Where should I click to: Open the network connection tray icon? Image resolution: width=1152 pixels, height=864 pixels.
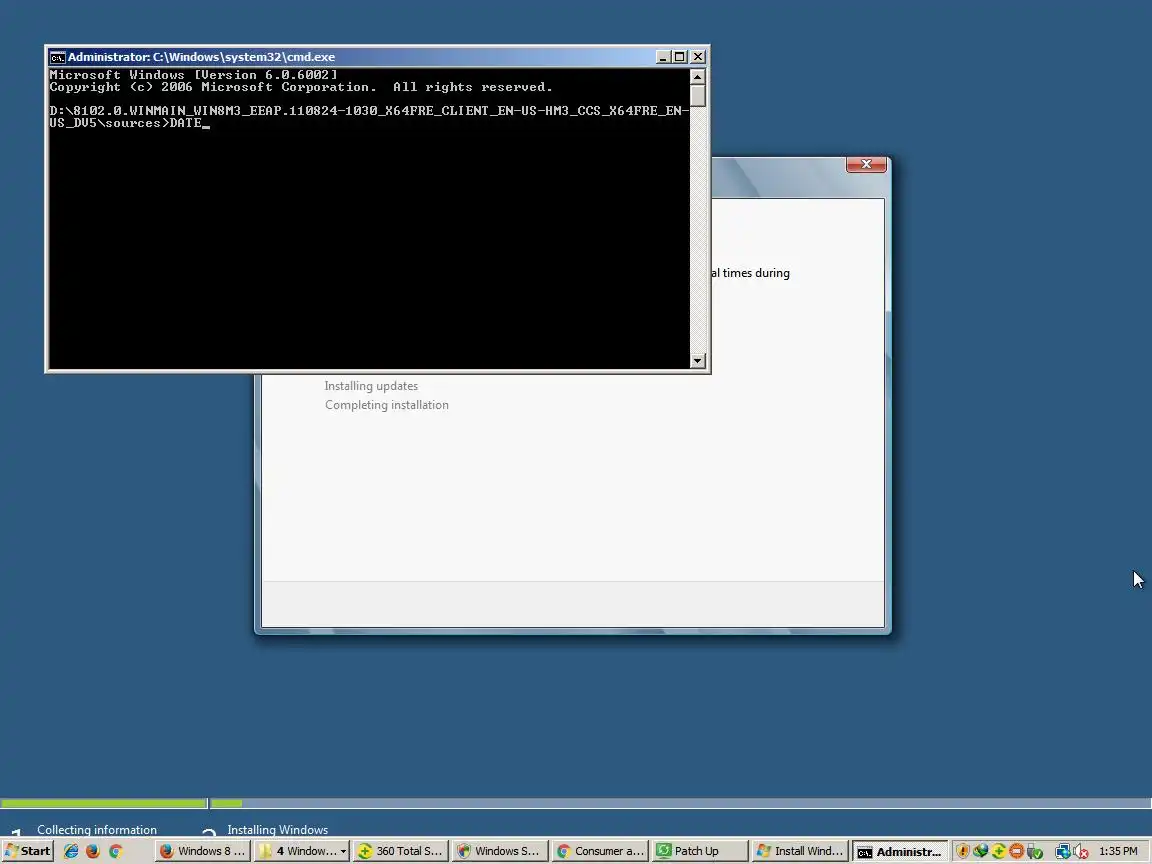[x=1062, y=852]
